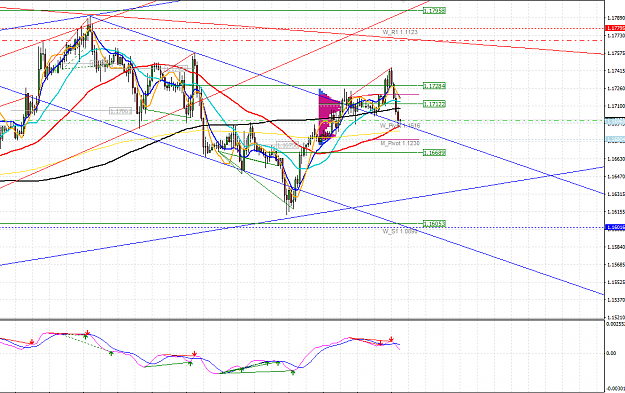625x393 pixels.
Task: Select the green 1.17122 price level label
Action: pyautogui.click(x=434, y=104)
